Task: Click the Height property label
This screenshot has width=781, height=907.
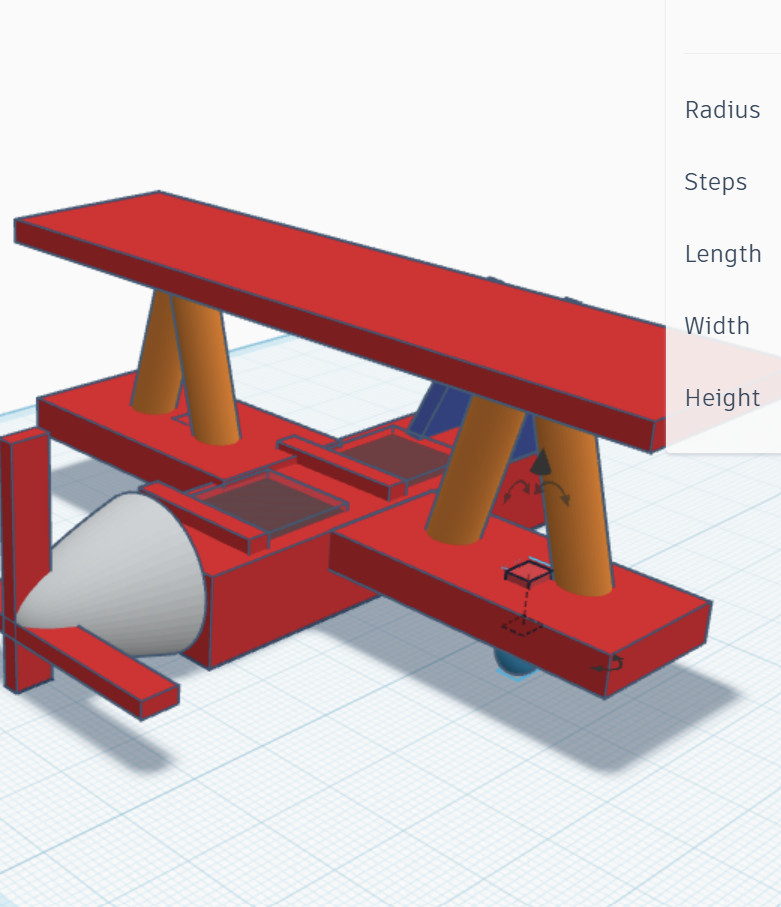Action: (x=722, y=398)
